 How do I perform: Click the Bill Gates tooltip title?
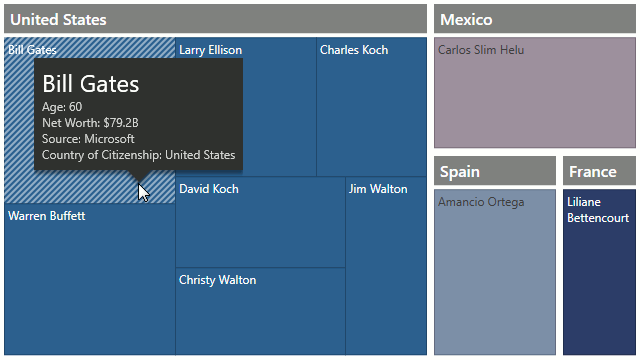point(91,84)
